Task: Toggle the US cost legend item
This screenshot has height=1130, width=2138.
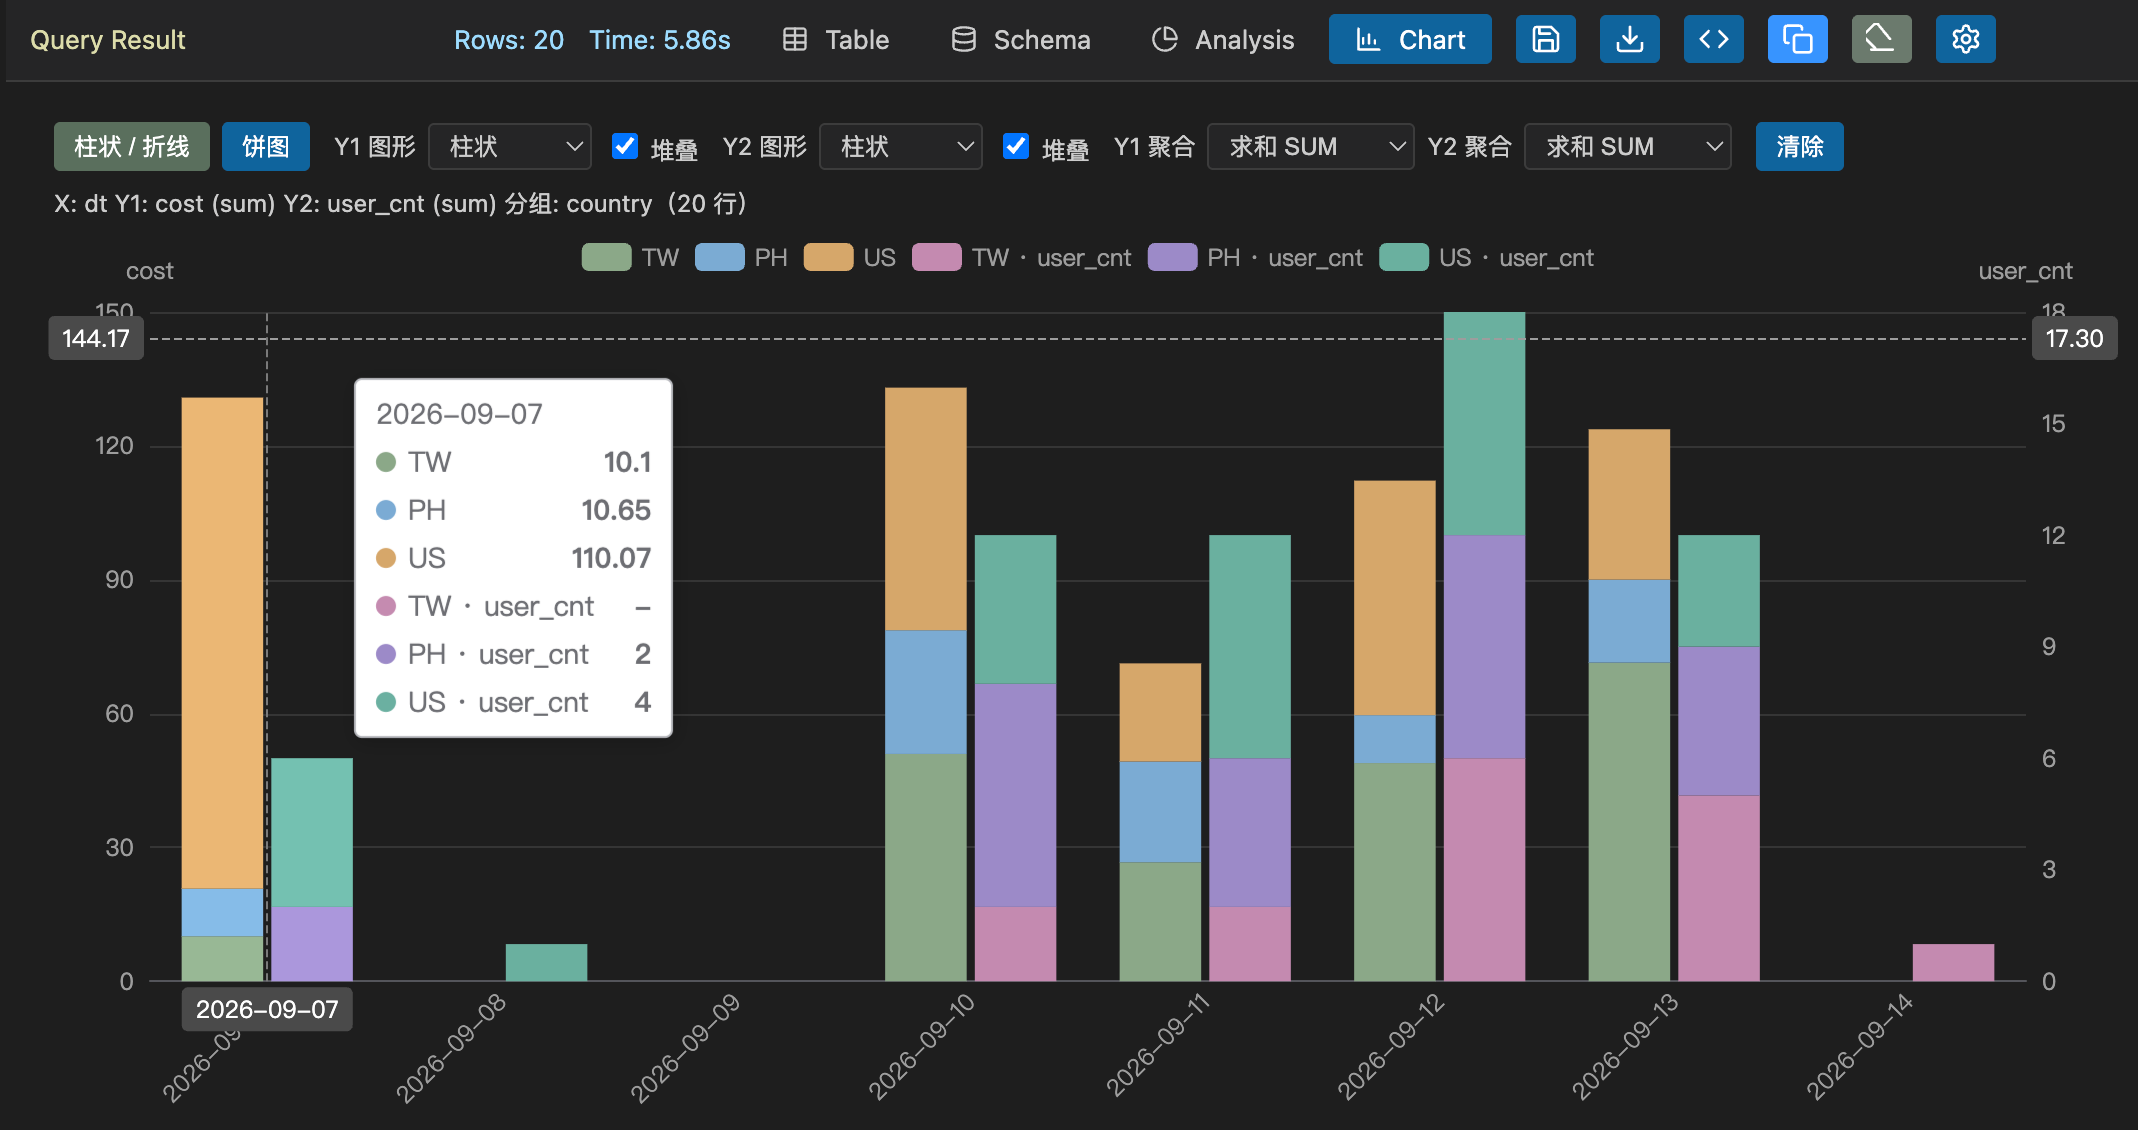Action: (850, 258)
